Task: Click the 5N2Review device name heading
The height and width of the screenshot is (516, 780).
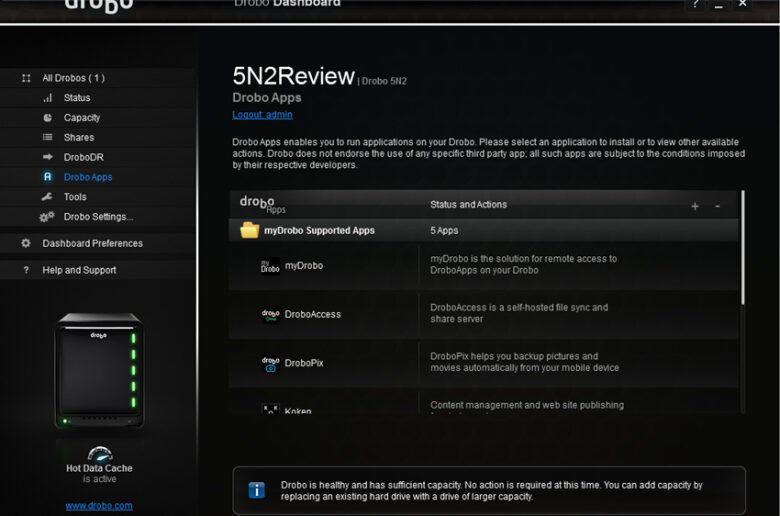Action: click(x=293, y=76)
